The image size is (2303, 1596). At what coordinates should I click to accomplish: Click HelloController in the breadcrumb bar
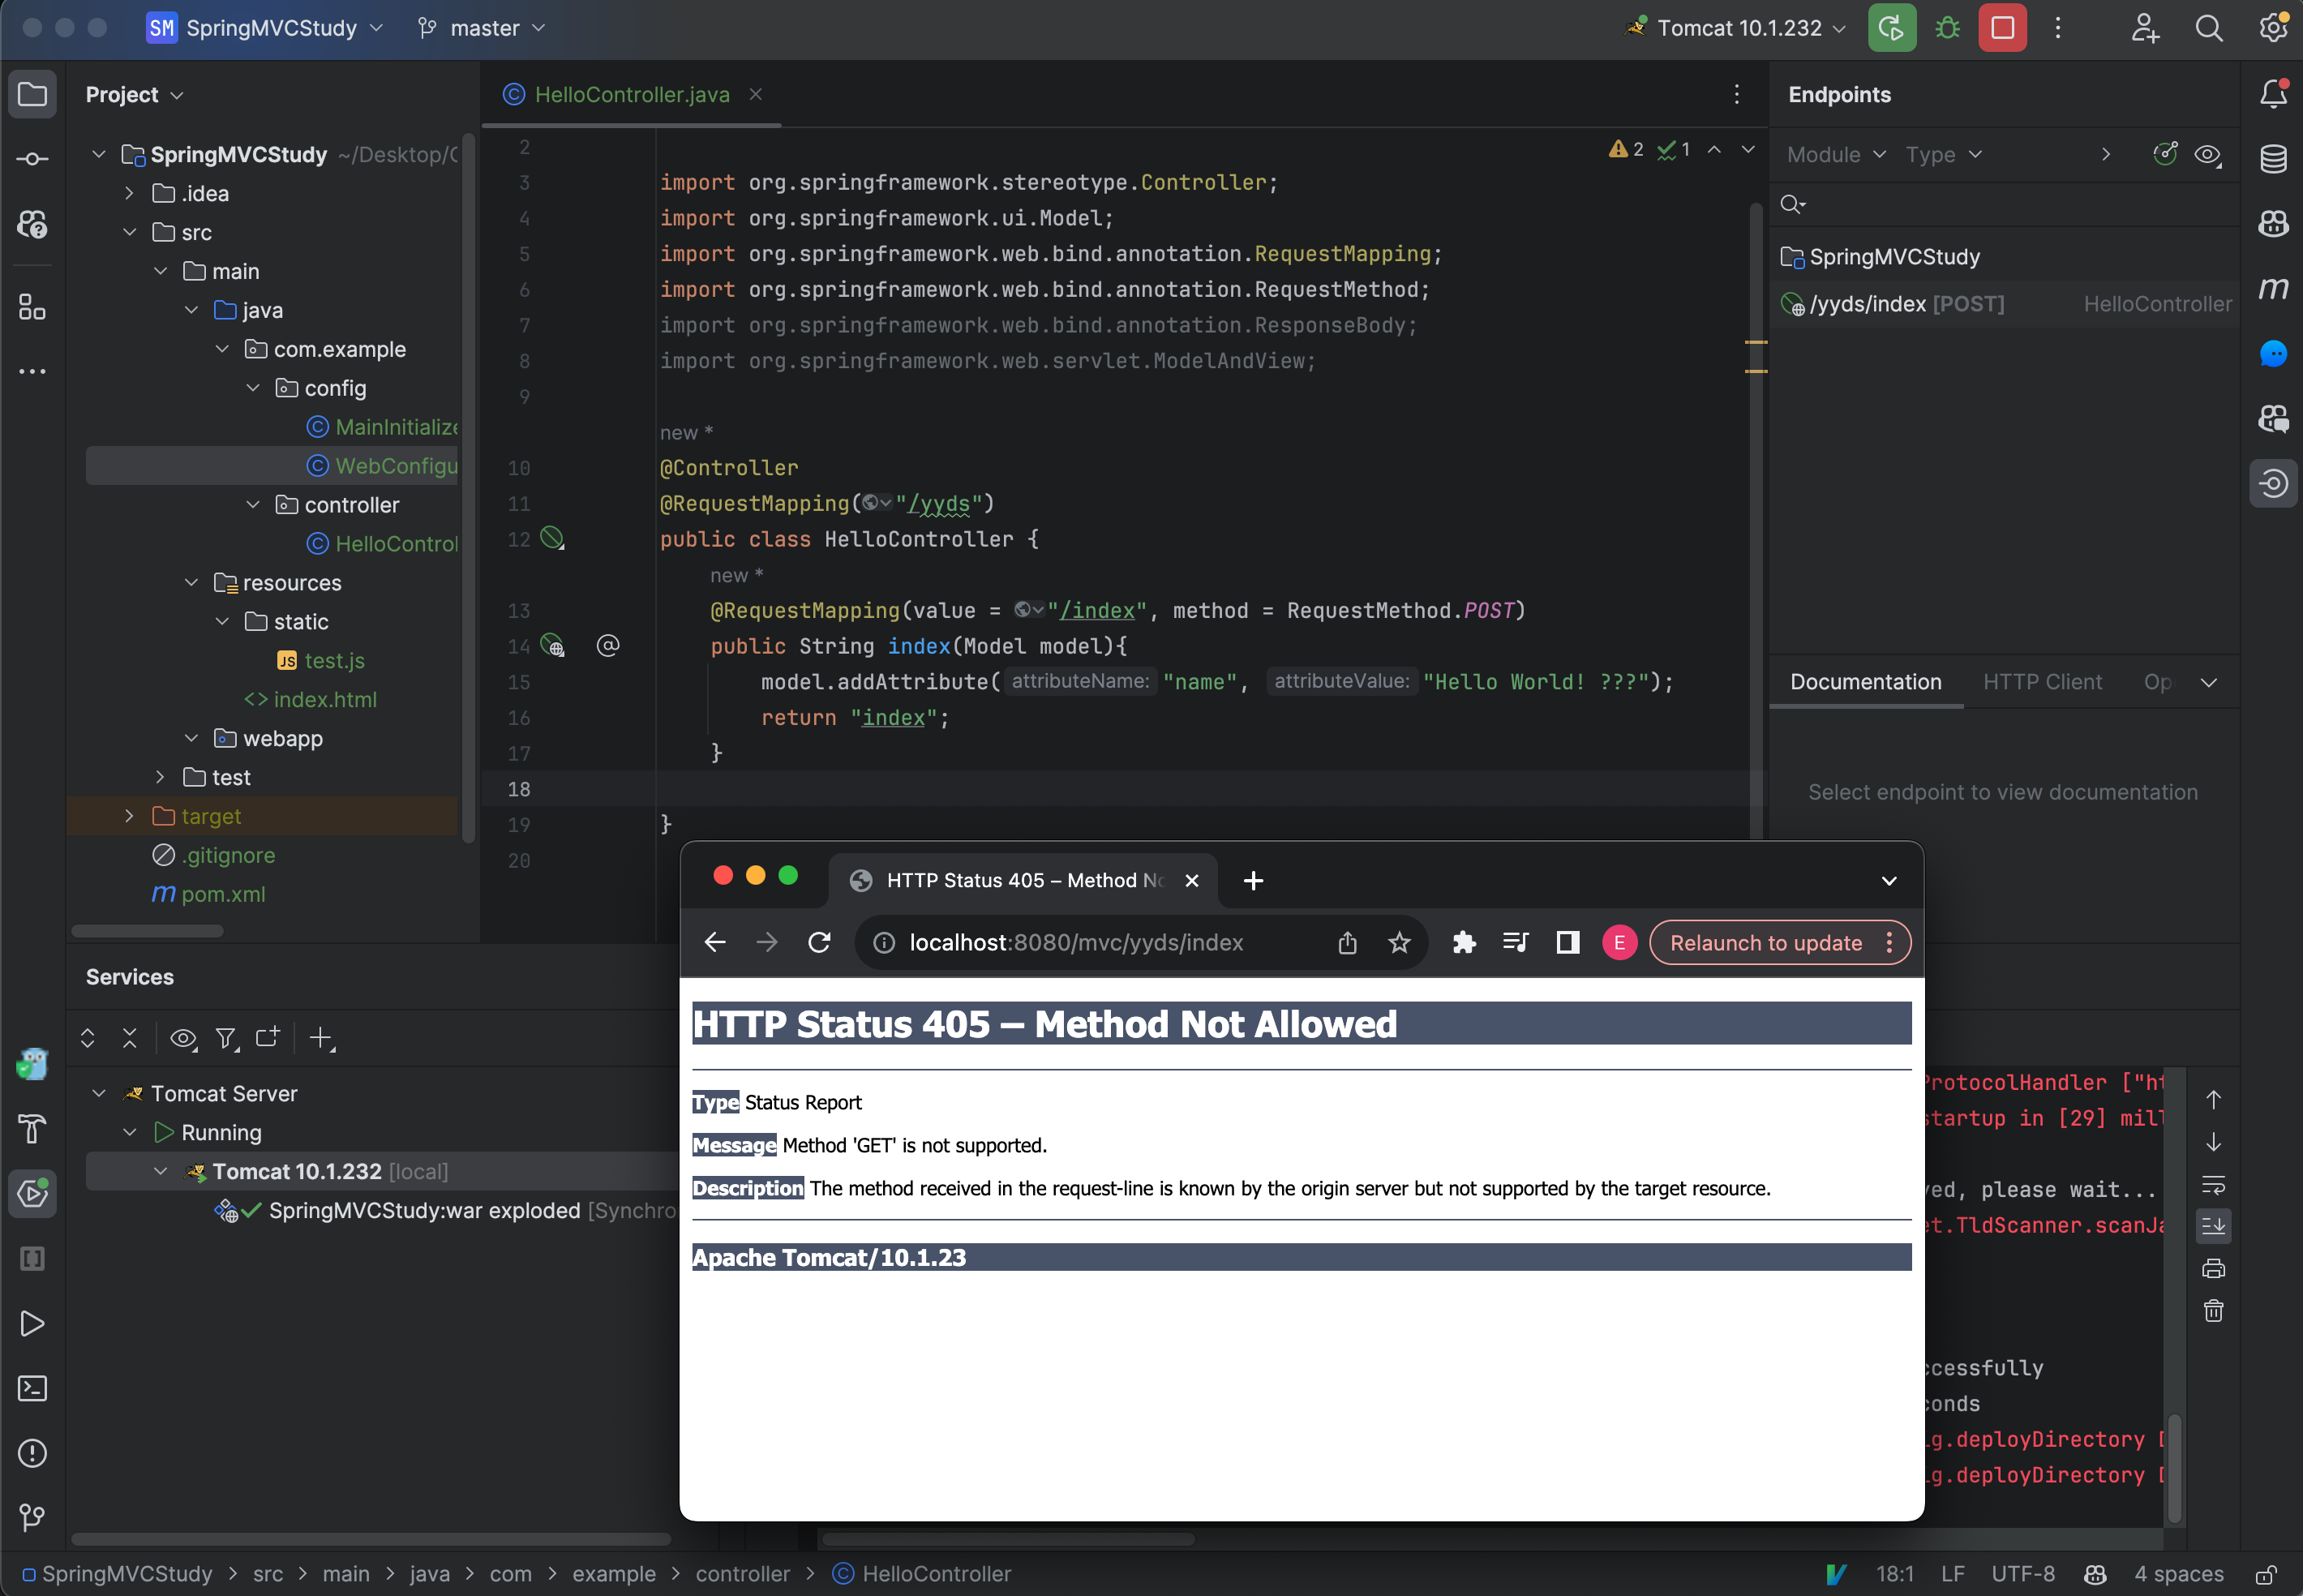point(935,1573)
